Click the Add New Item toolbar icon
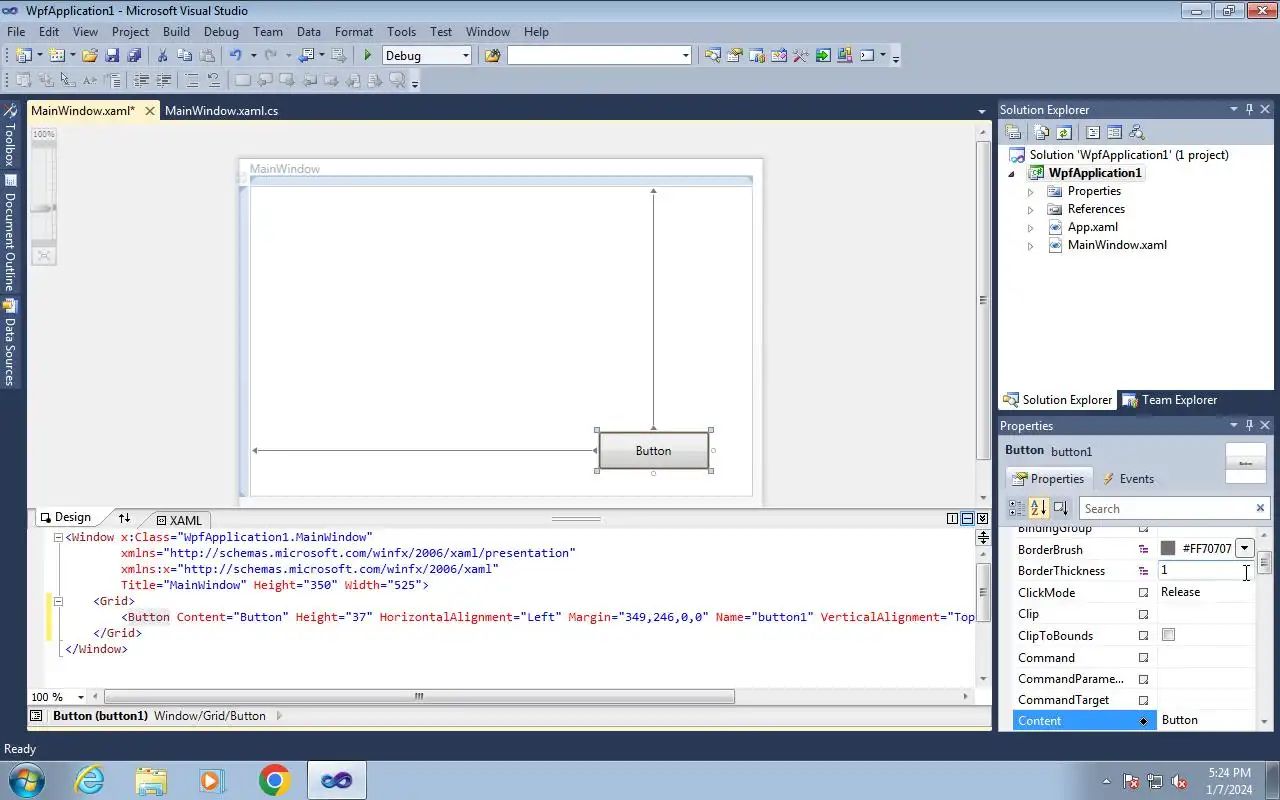This screenshot has height=800, width=1280. click(56, 56)
